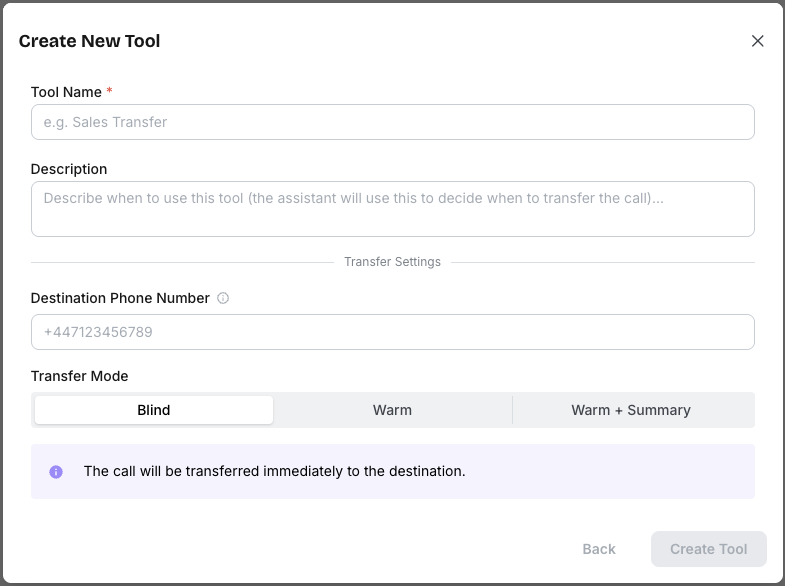The width and height of the screenshot is (785, 586).
Task: Open the Destination Phone Number info tooltip icon
Action: tap(223, 298)
